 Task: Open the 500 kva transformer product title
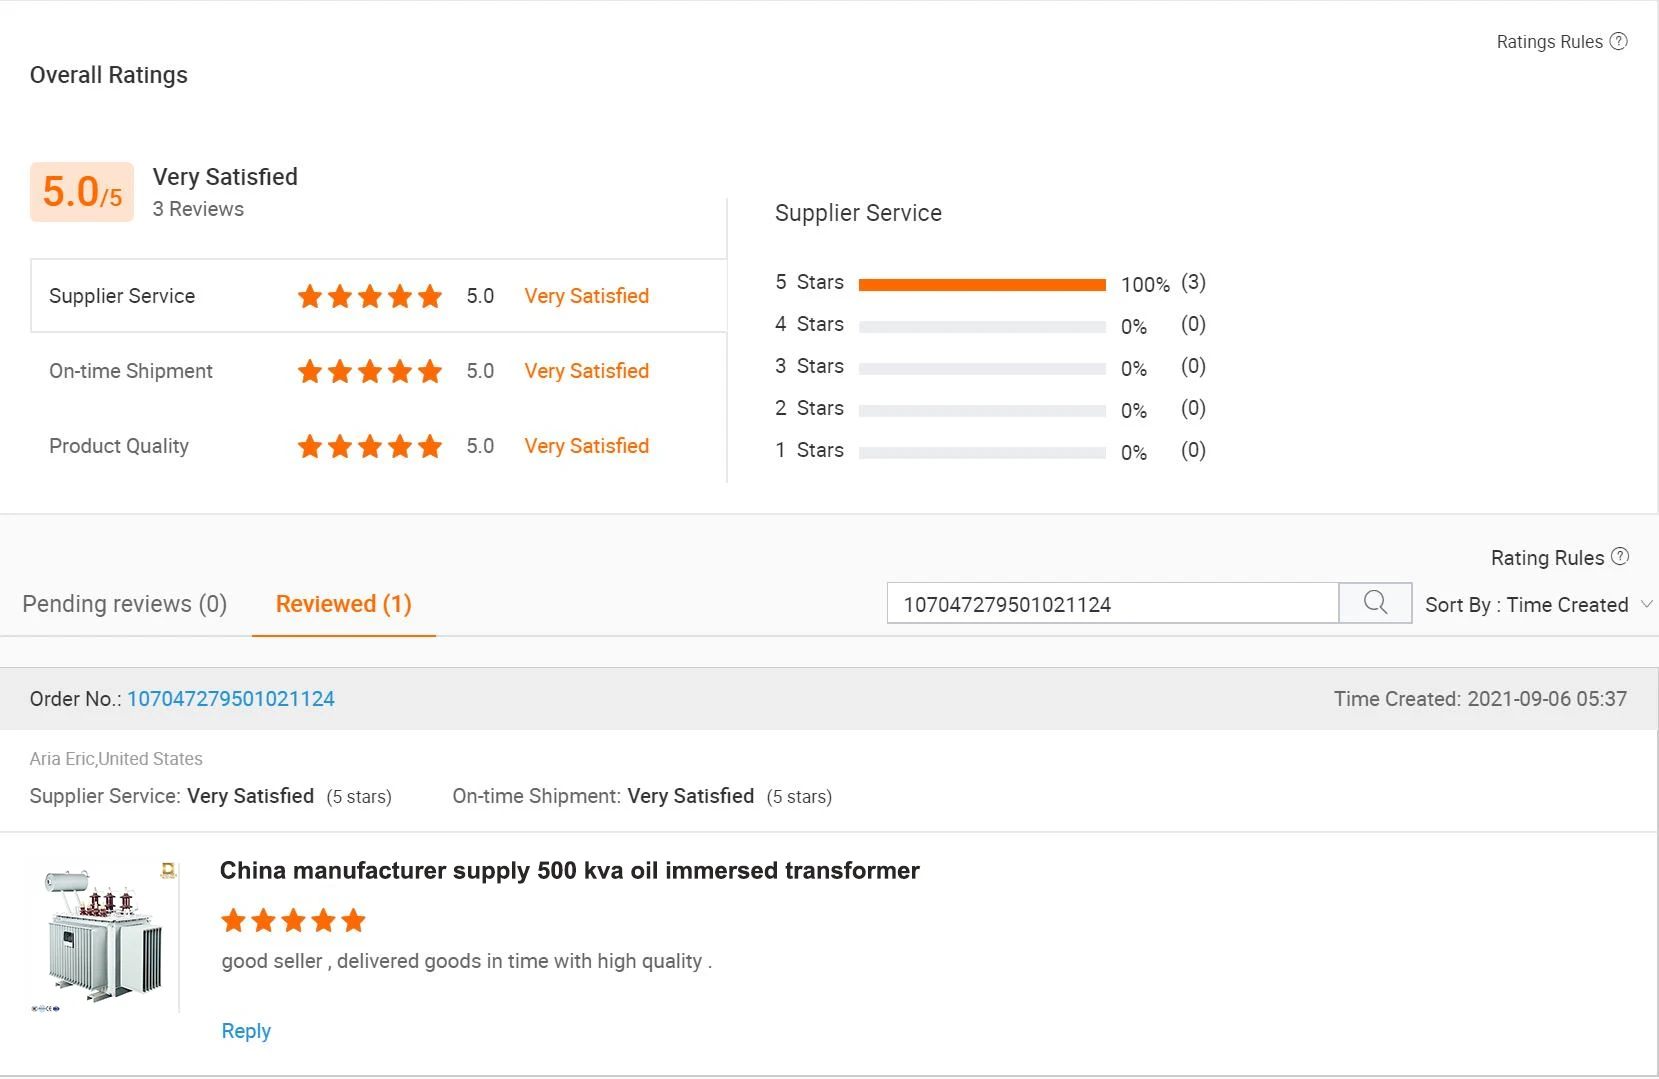(x=569, y=870)
